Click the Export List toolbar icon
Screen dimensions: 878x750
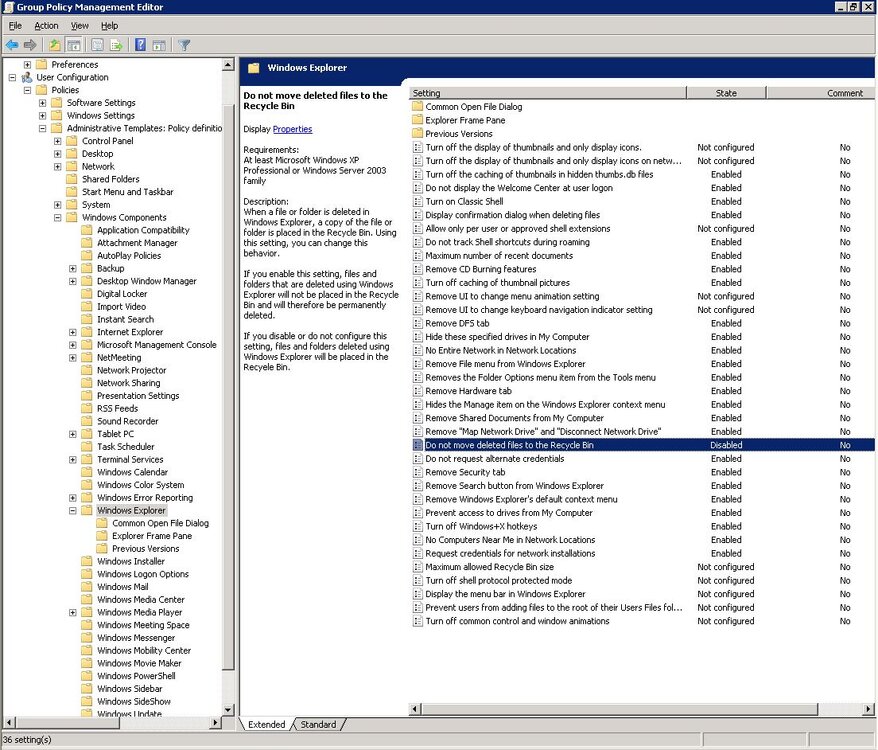pos(116,45)
